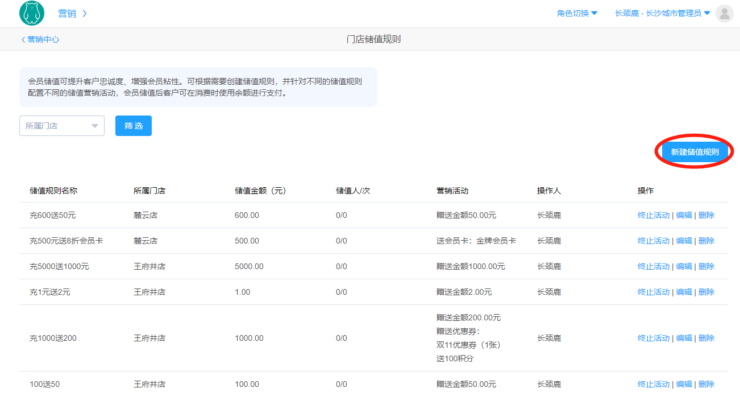Click 终止活动 for 100送50
This screenshot has height=396, width=740.
(x=653, y=384)
